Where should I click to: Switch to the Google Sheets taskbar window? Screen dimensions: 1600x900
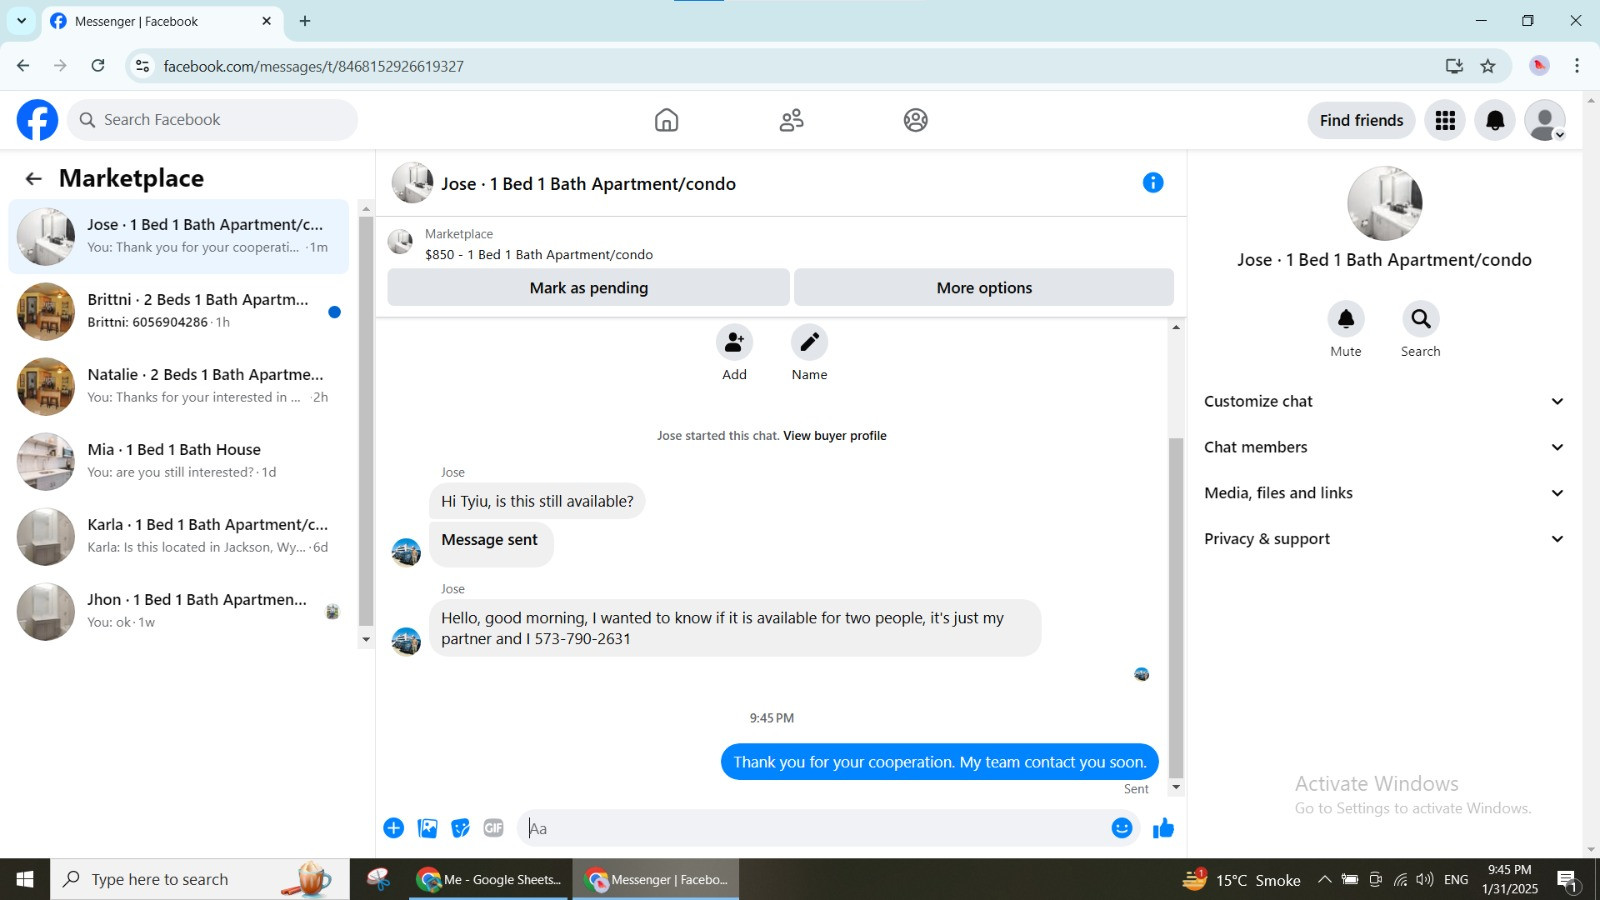point(491,879)
